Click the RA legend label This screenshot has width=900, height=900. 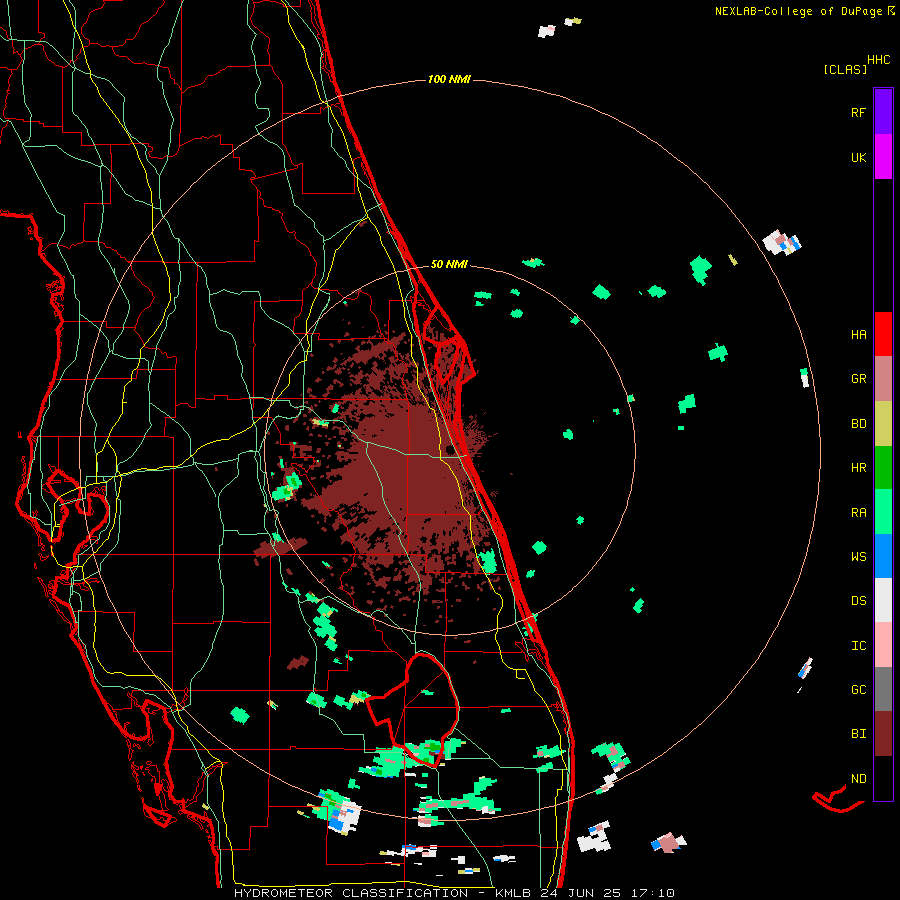[x=858, y=513]
